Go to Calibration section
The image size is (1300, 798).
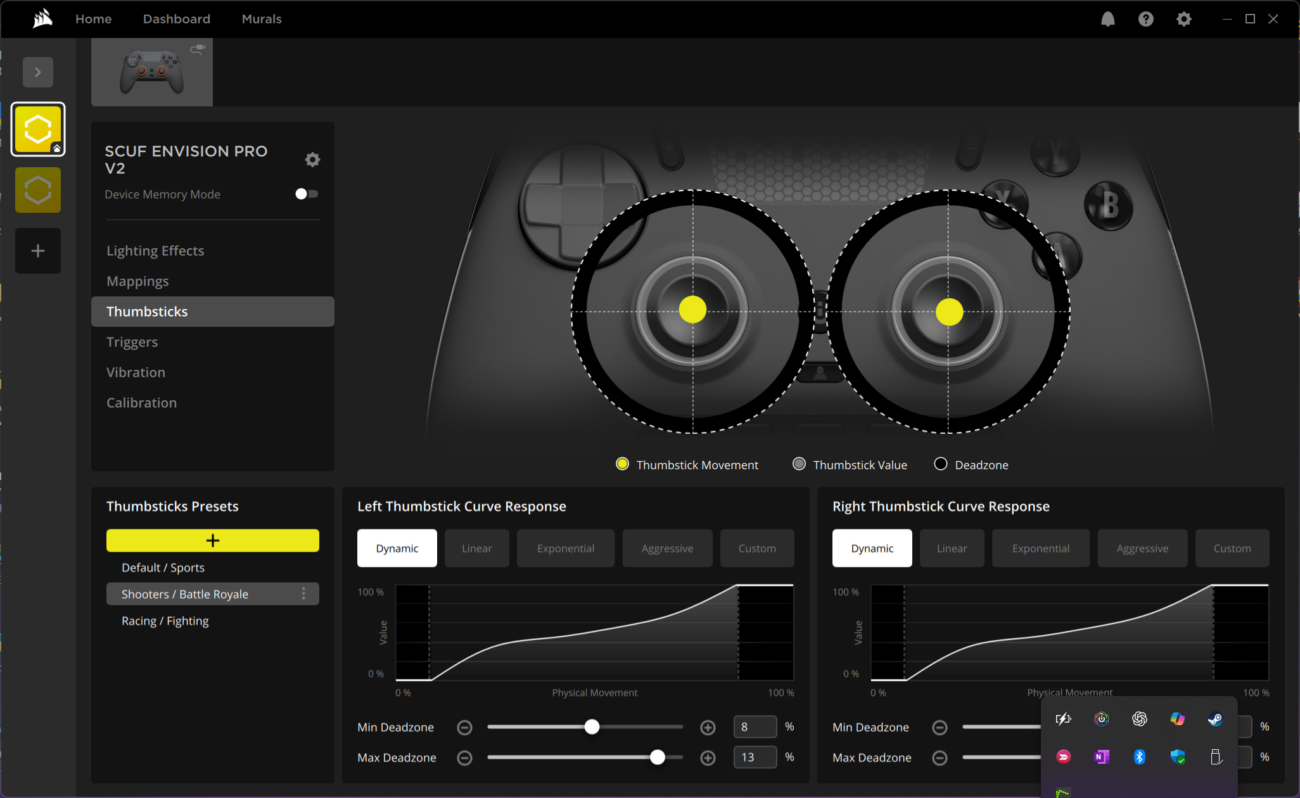click(x=141, y=402)
